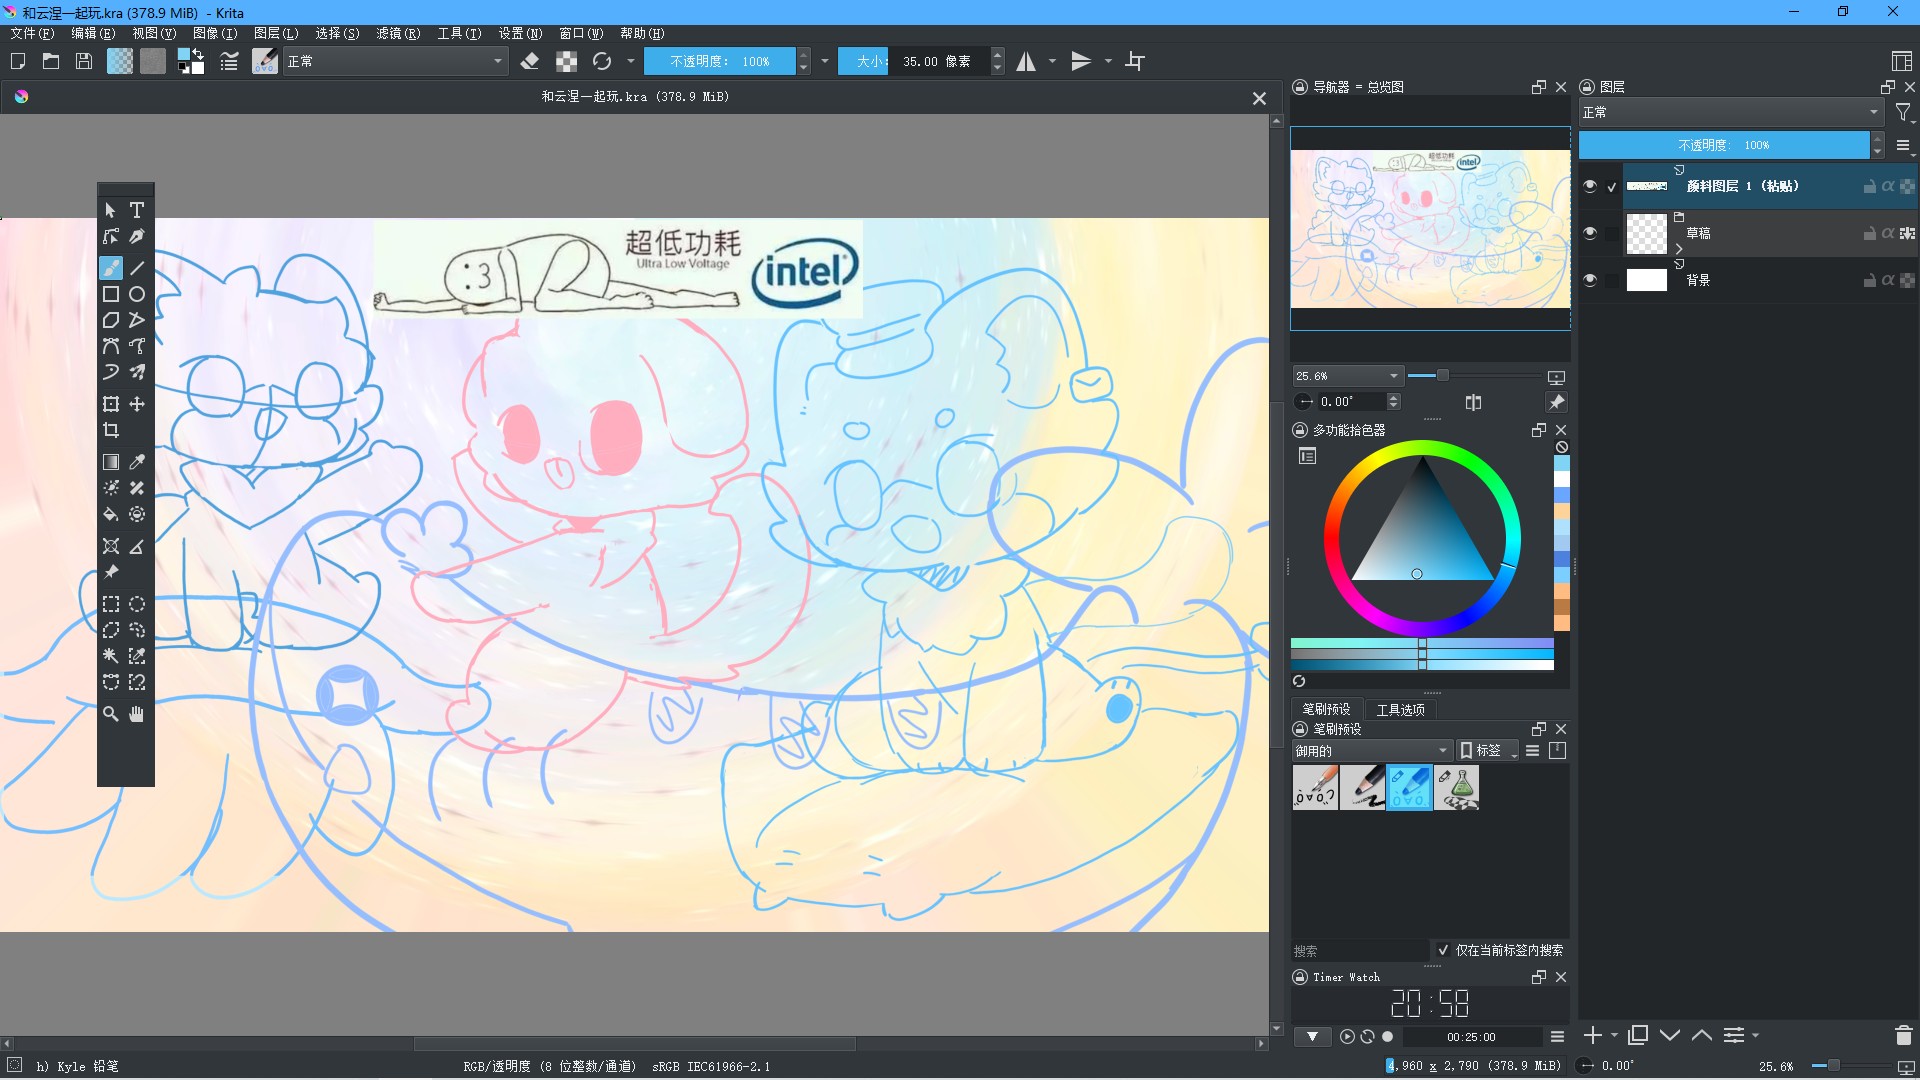Toggle visibility of 背景 layer

pos(1590,280)
